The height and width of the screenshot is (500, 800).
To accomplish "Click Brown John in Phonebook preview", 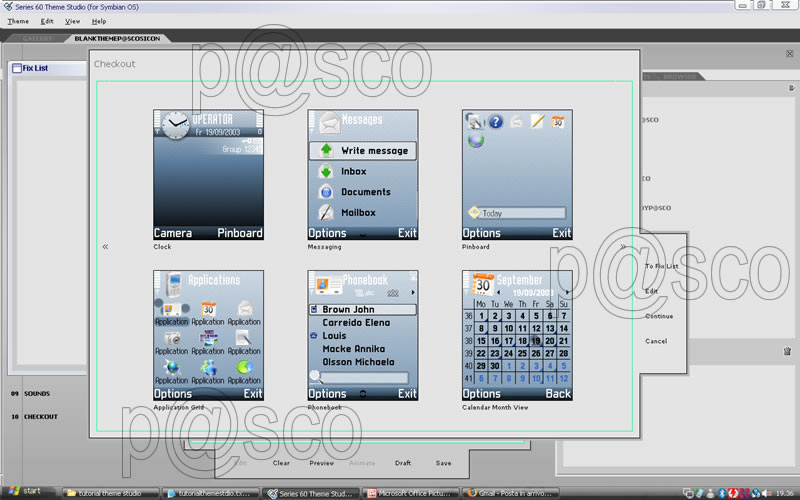I will [363, 310].
